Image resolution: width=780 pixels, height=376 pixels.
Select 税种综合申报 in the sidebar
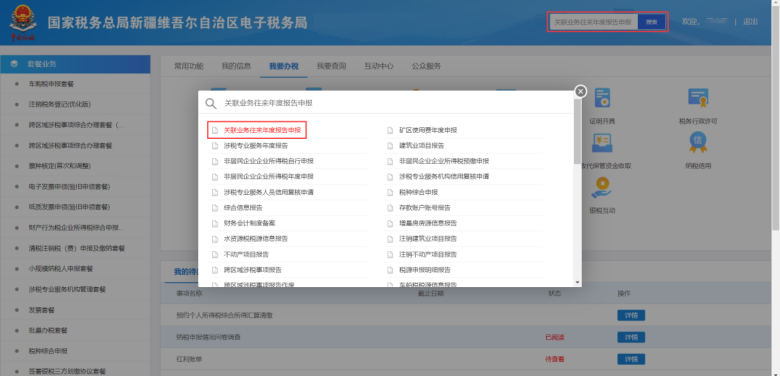48,351
